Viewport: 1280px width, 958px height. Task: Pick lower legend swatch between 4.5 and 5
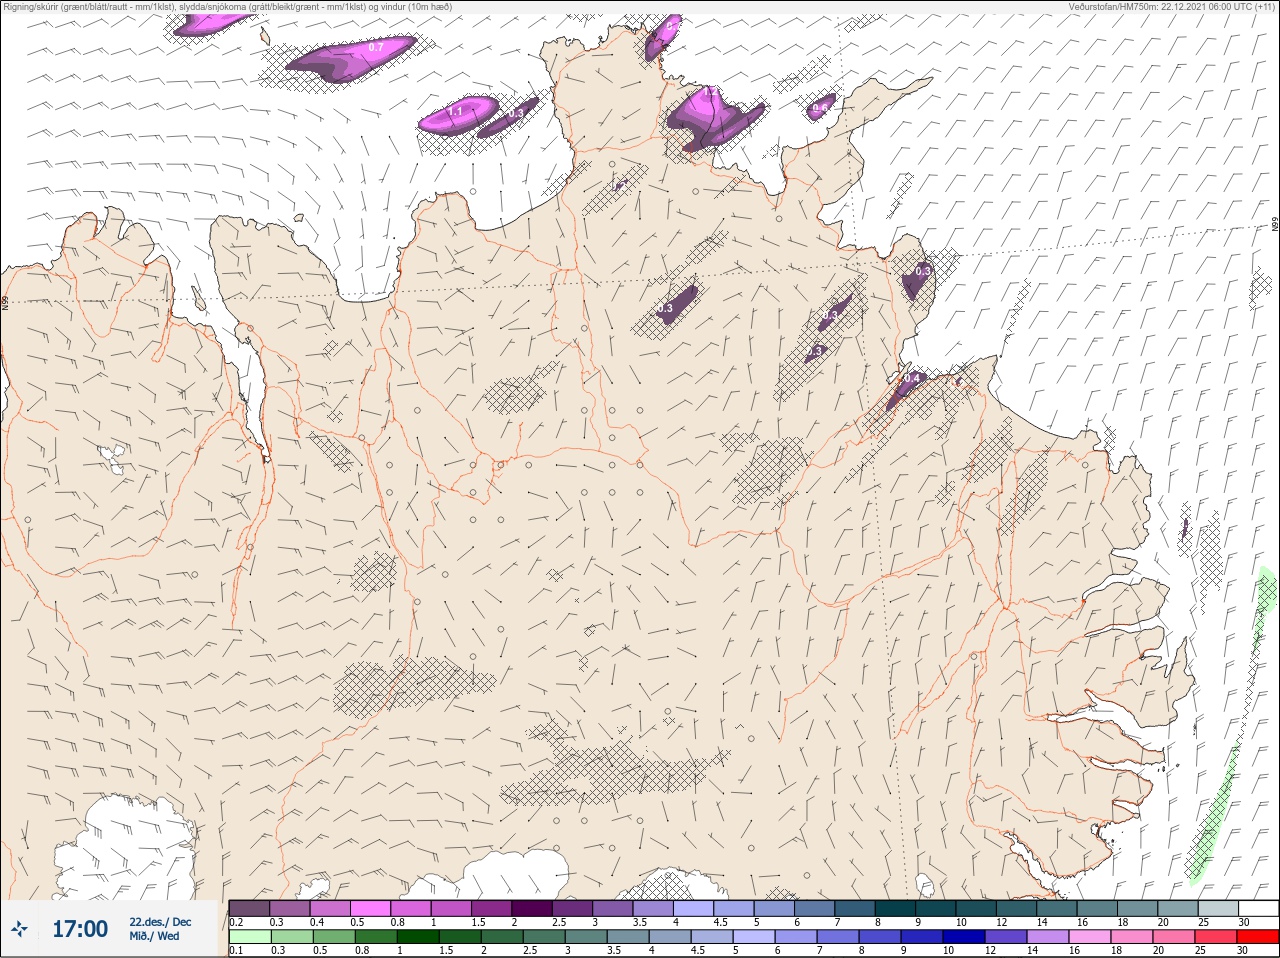pyautogui.click(x=712, y=937)
